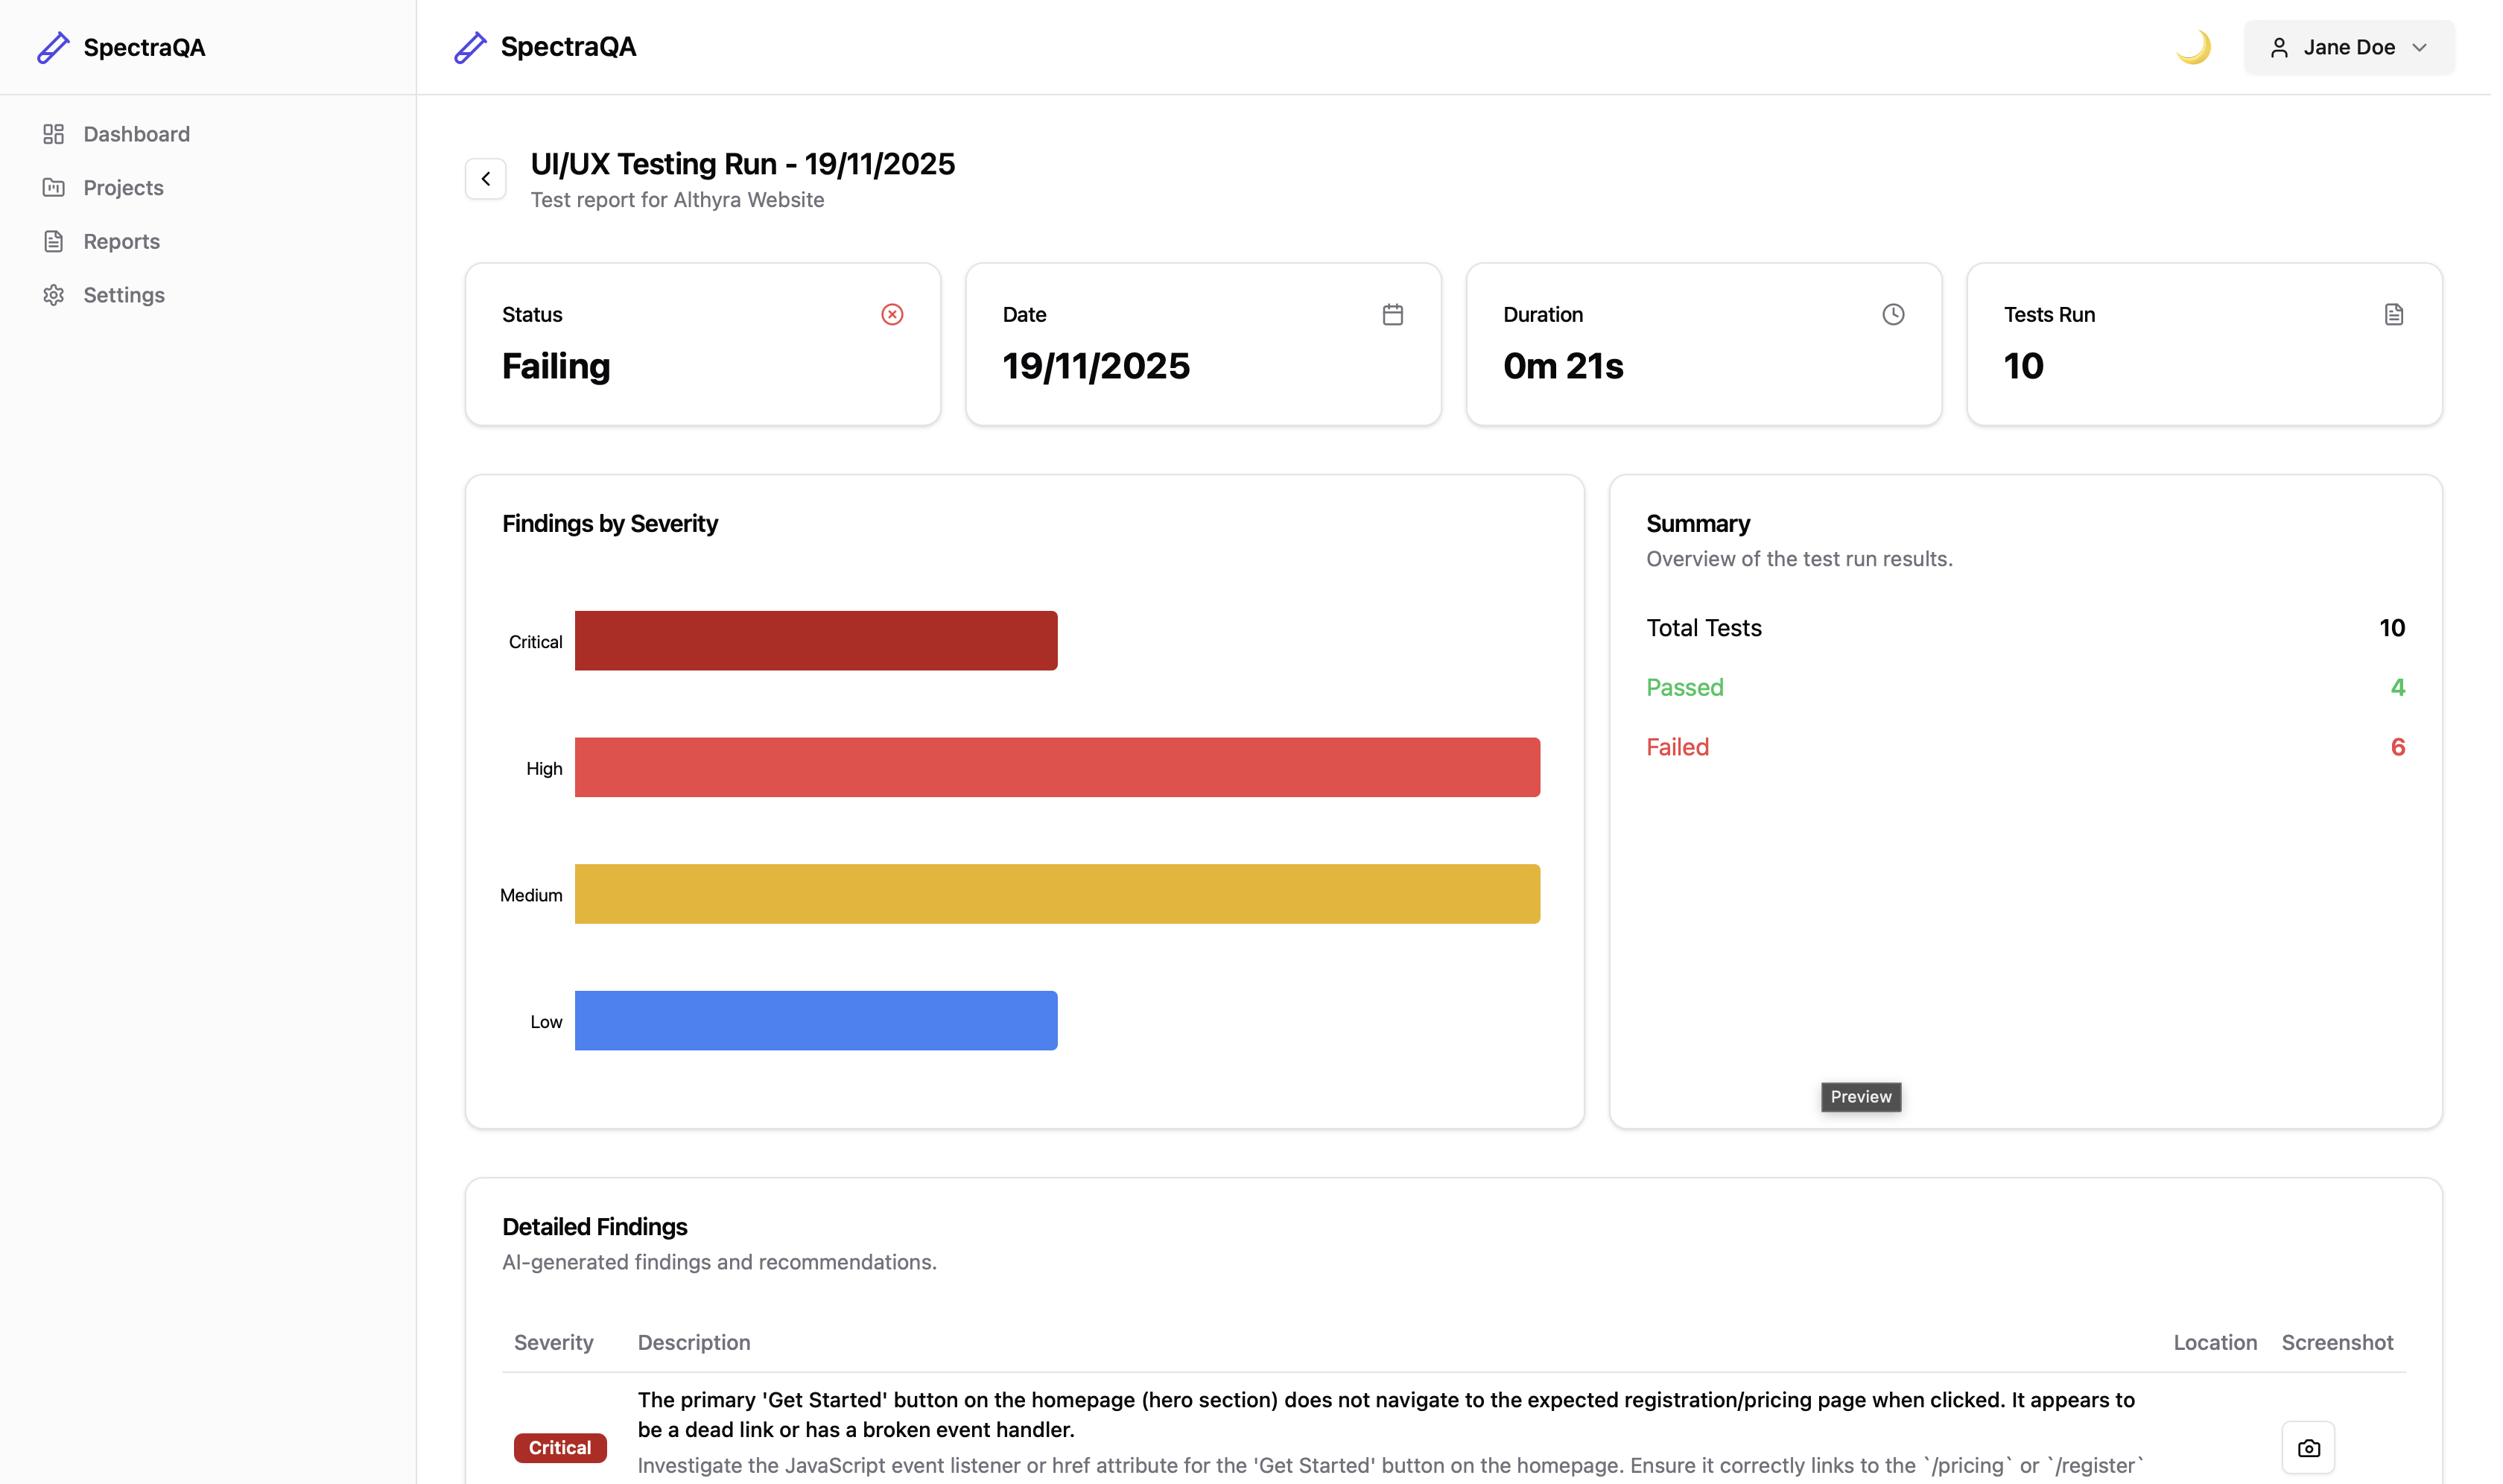Open the Jane Doe user dropdown
The height and width of the screenshot is (1484, 2503).
click(x=2347, y=47)
